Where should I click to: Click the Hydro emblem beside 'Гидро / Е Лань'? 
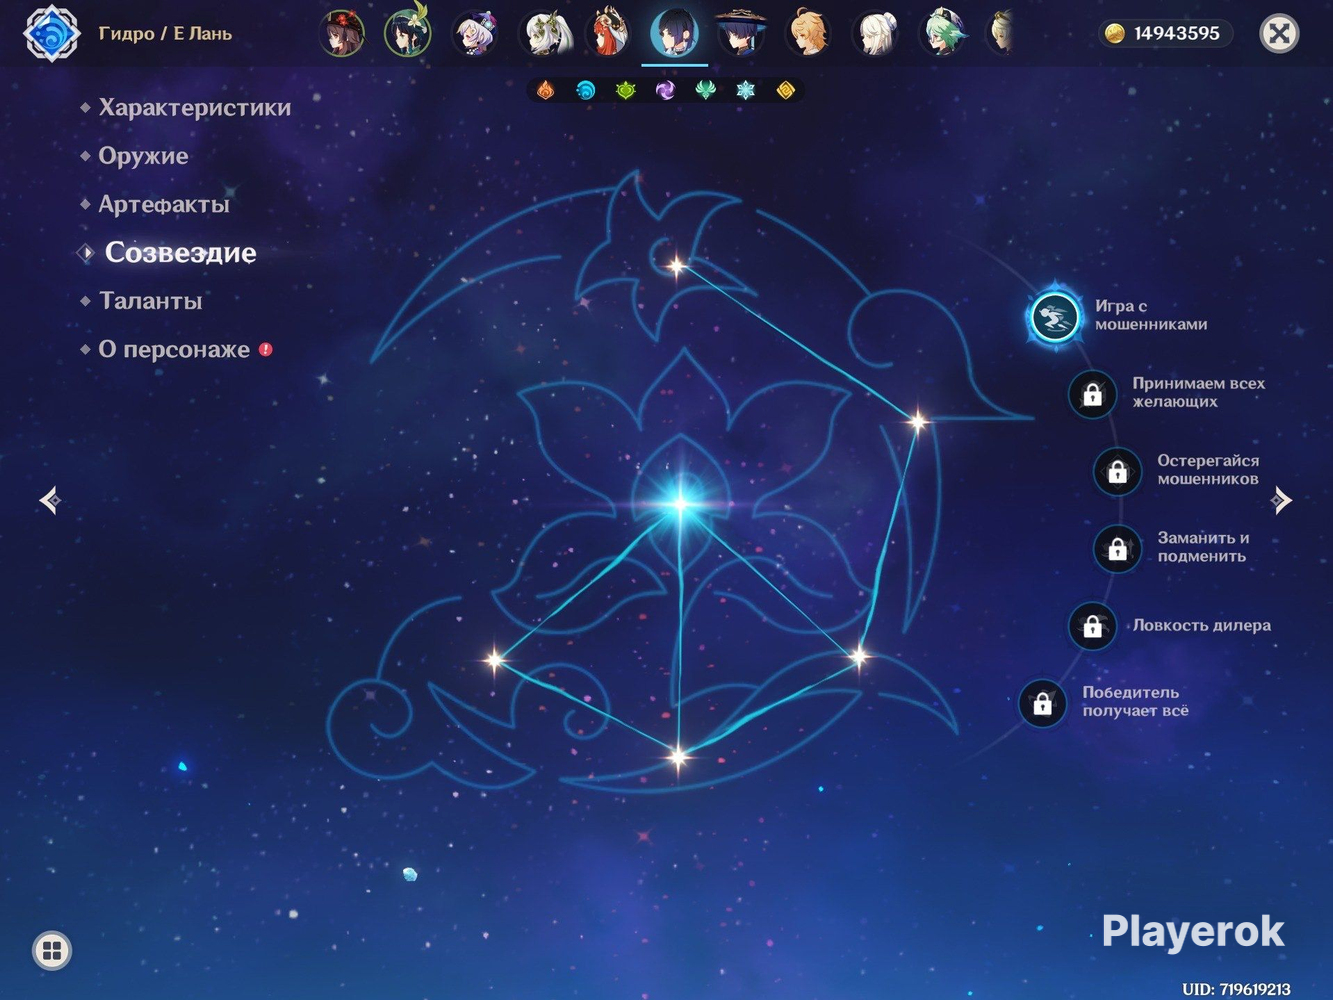(52, 33)
